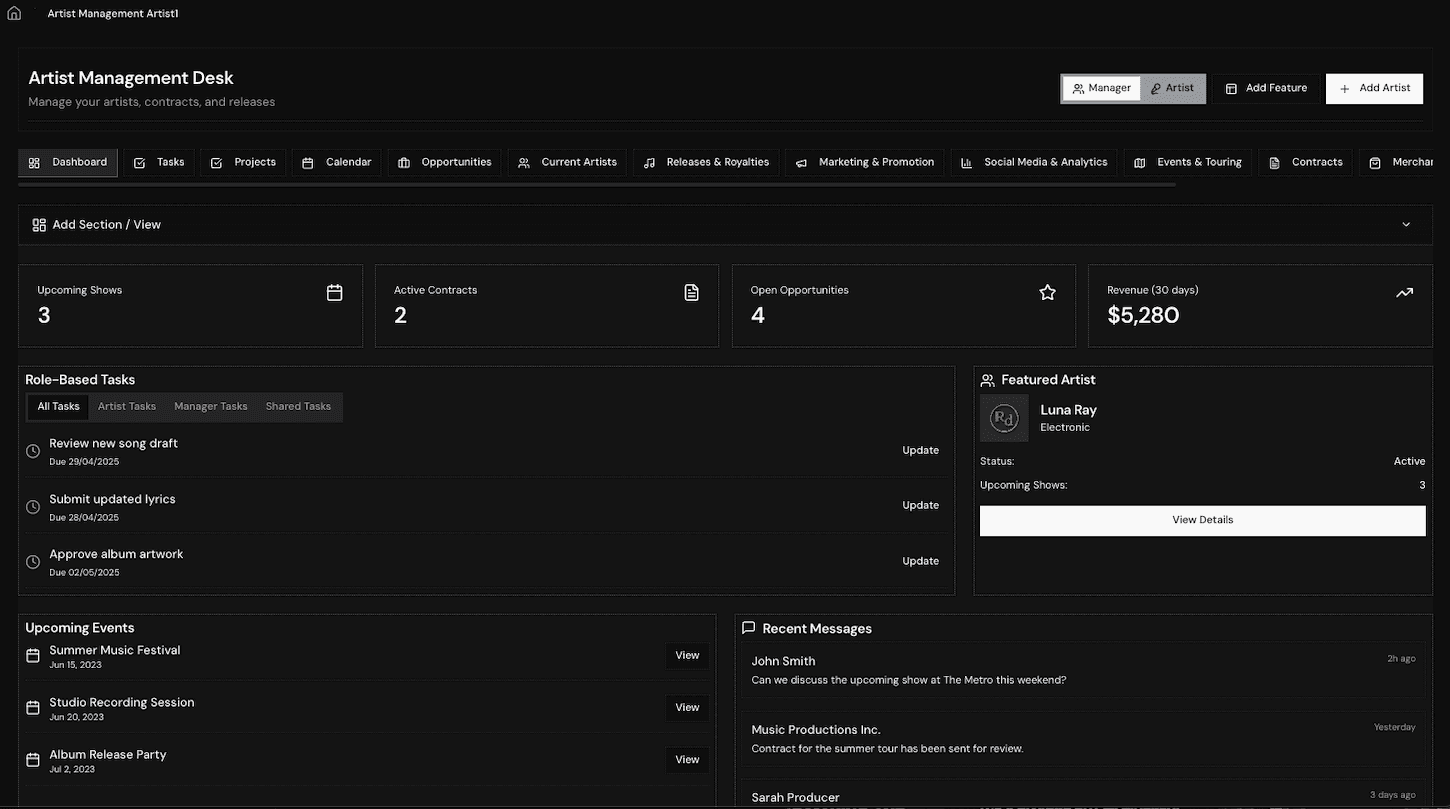The height and width of the screenshot is (809, 1450).
Task: Select the Shared Tasks filter
Action: (298, 406)
